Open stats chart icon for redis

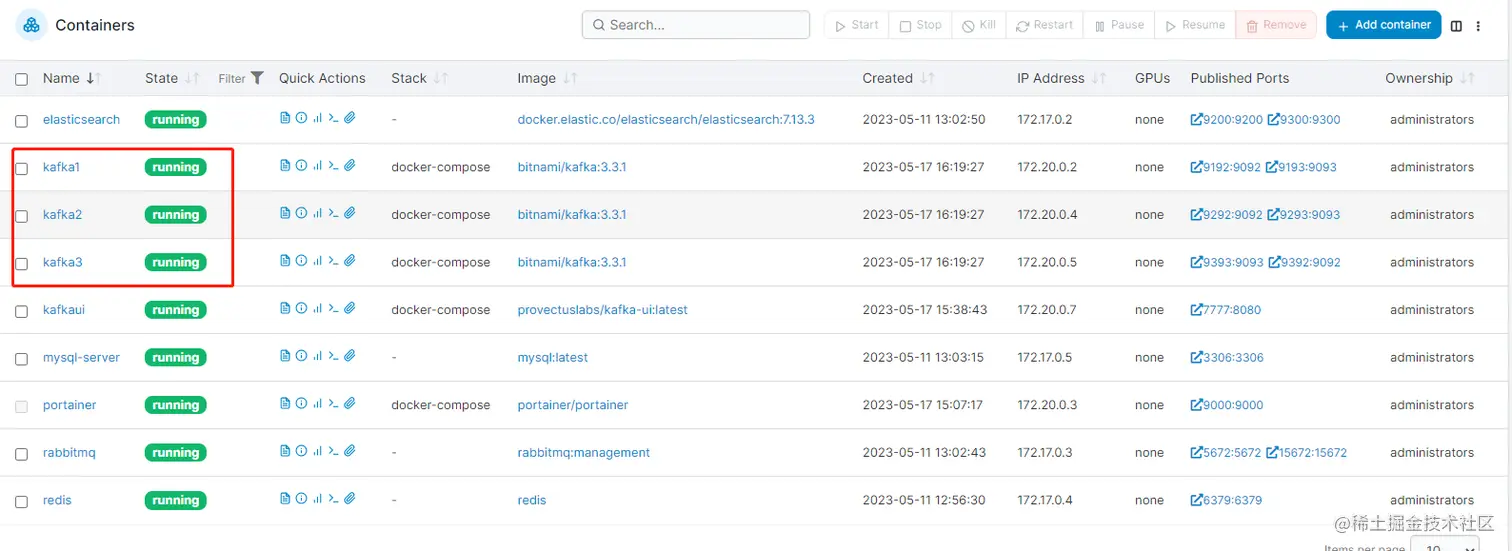coord(317,499)
